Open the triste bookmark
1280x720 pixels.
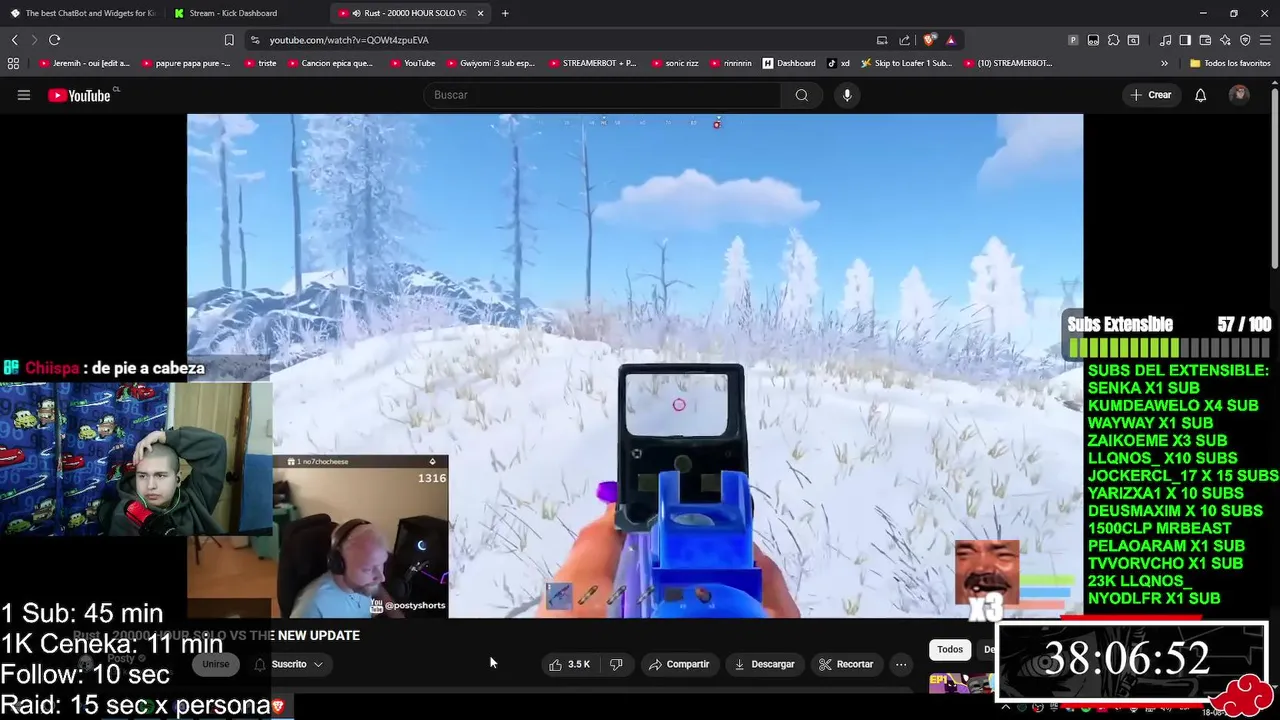pyautogui.click(x=259, y=63)
